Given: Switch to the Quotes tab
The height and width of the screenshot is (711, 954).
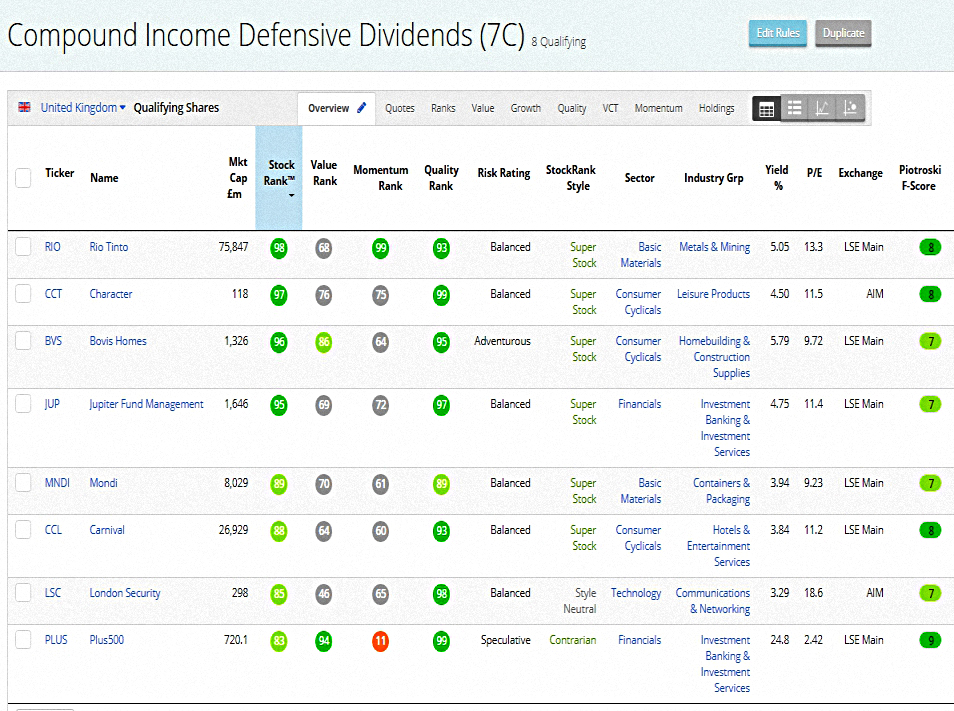Looking at the screenshot, I should tap(400, 108).
